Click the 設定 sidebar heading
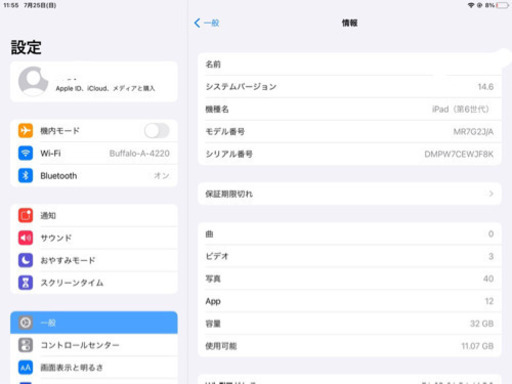This screenshot has height=384, width=512. point(26,47)
